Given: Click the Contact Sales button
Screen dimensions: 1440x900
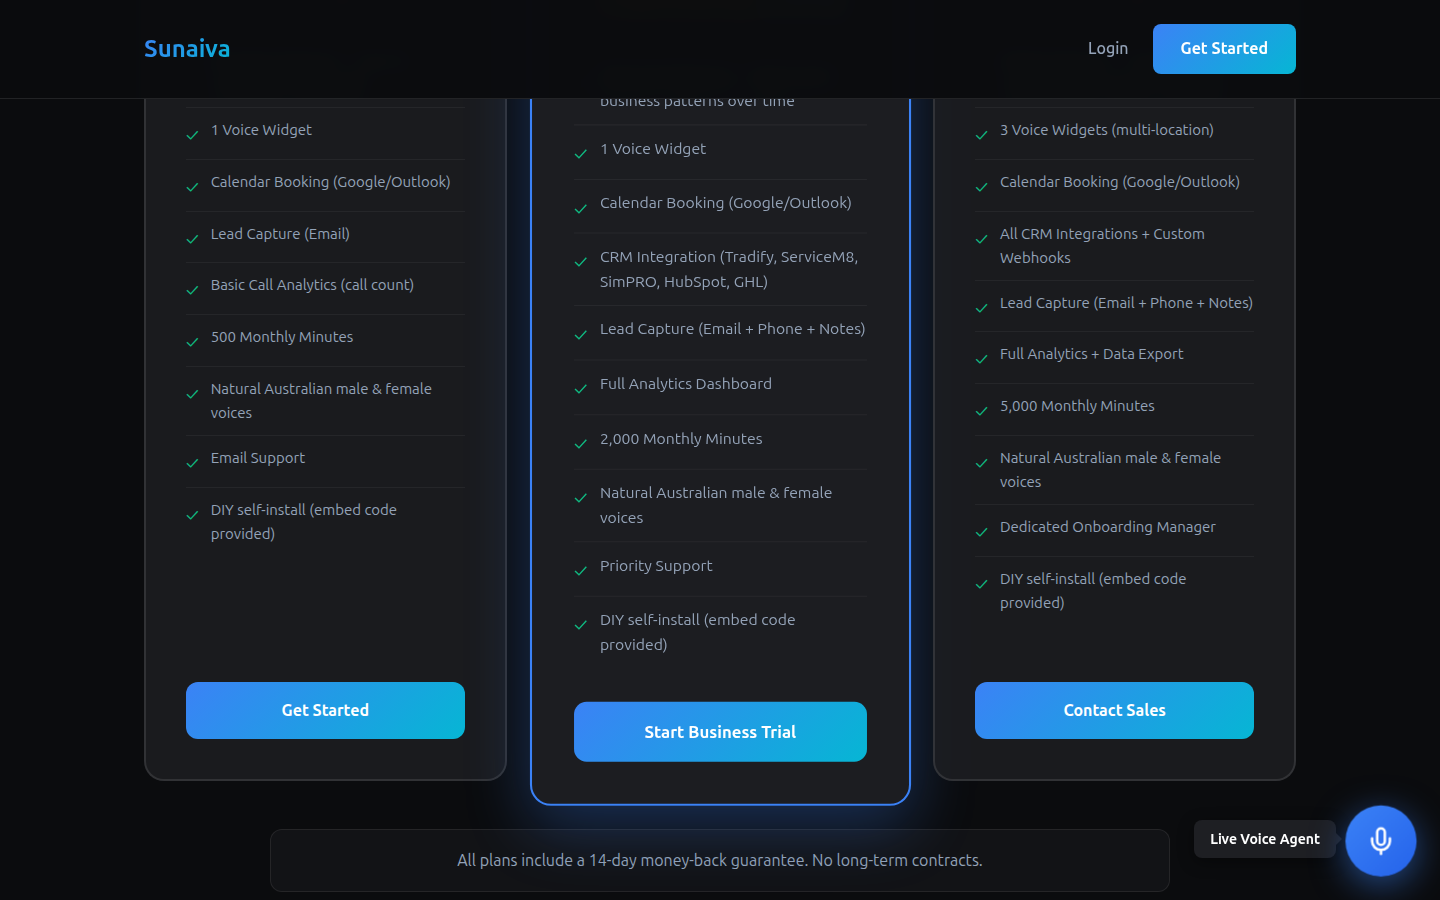Looking at the screenshot, I should coord(1114,710).
